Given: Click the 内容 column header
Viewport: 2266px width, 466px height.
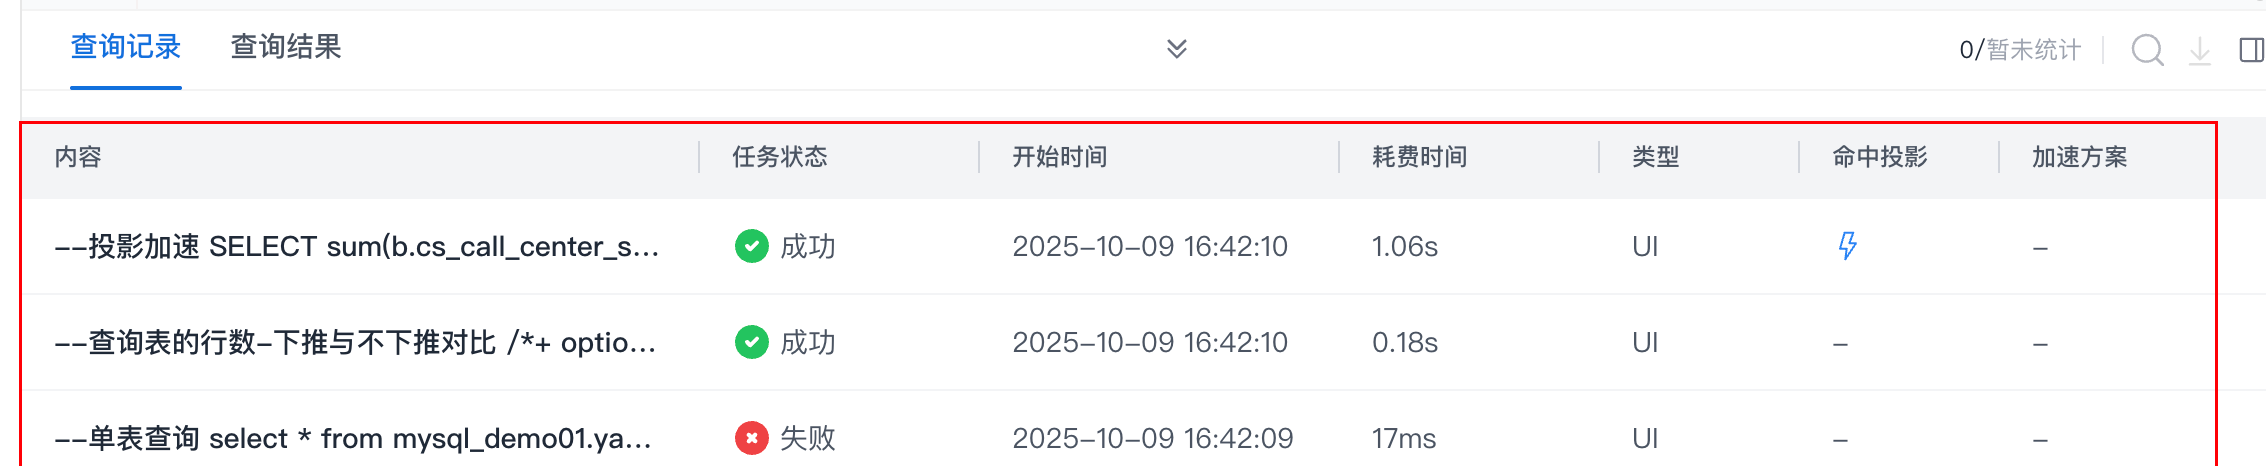Looking at the screenshot, I should click(78, 157).
